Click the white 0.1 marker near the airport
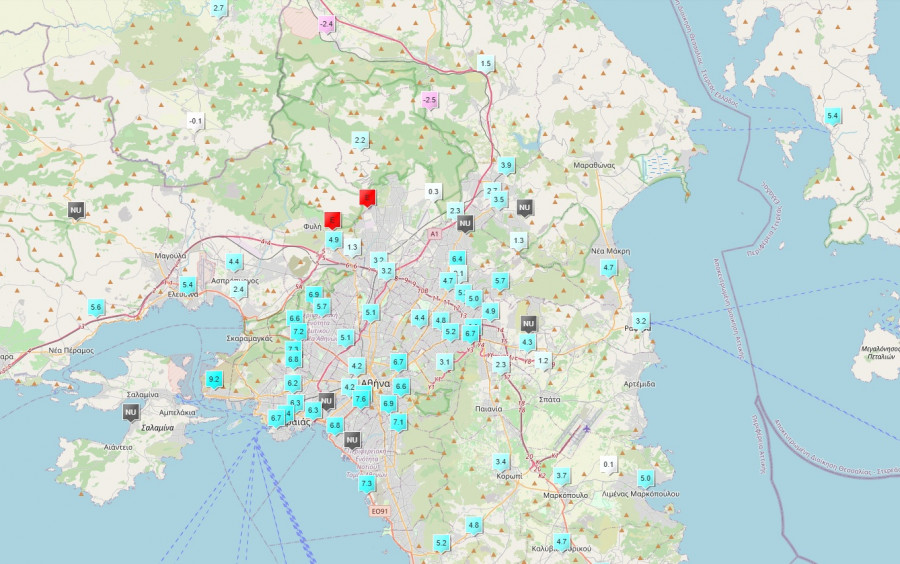Image resolution: width=900 pixels, height=564 pixels. [608, 464]
